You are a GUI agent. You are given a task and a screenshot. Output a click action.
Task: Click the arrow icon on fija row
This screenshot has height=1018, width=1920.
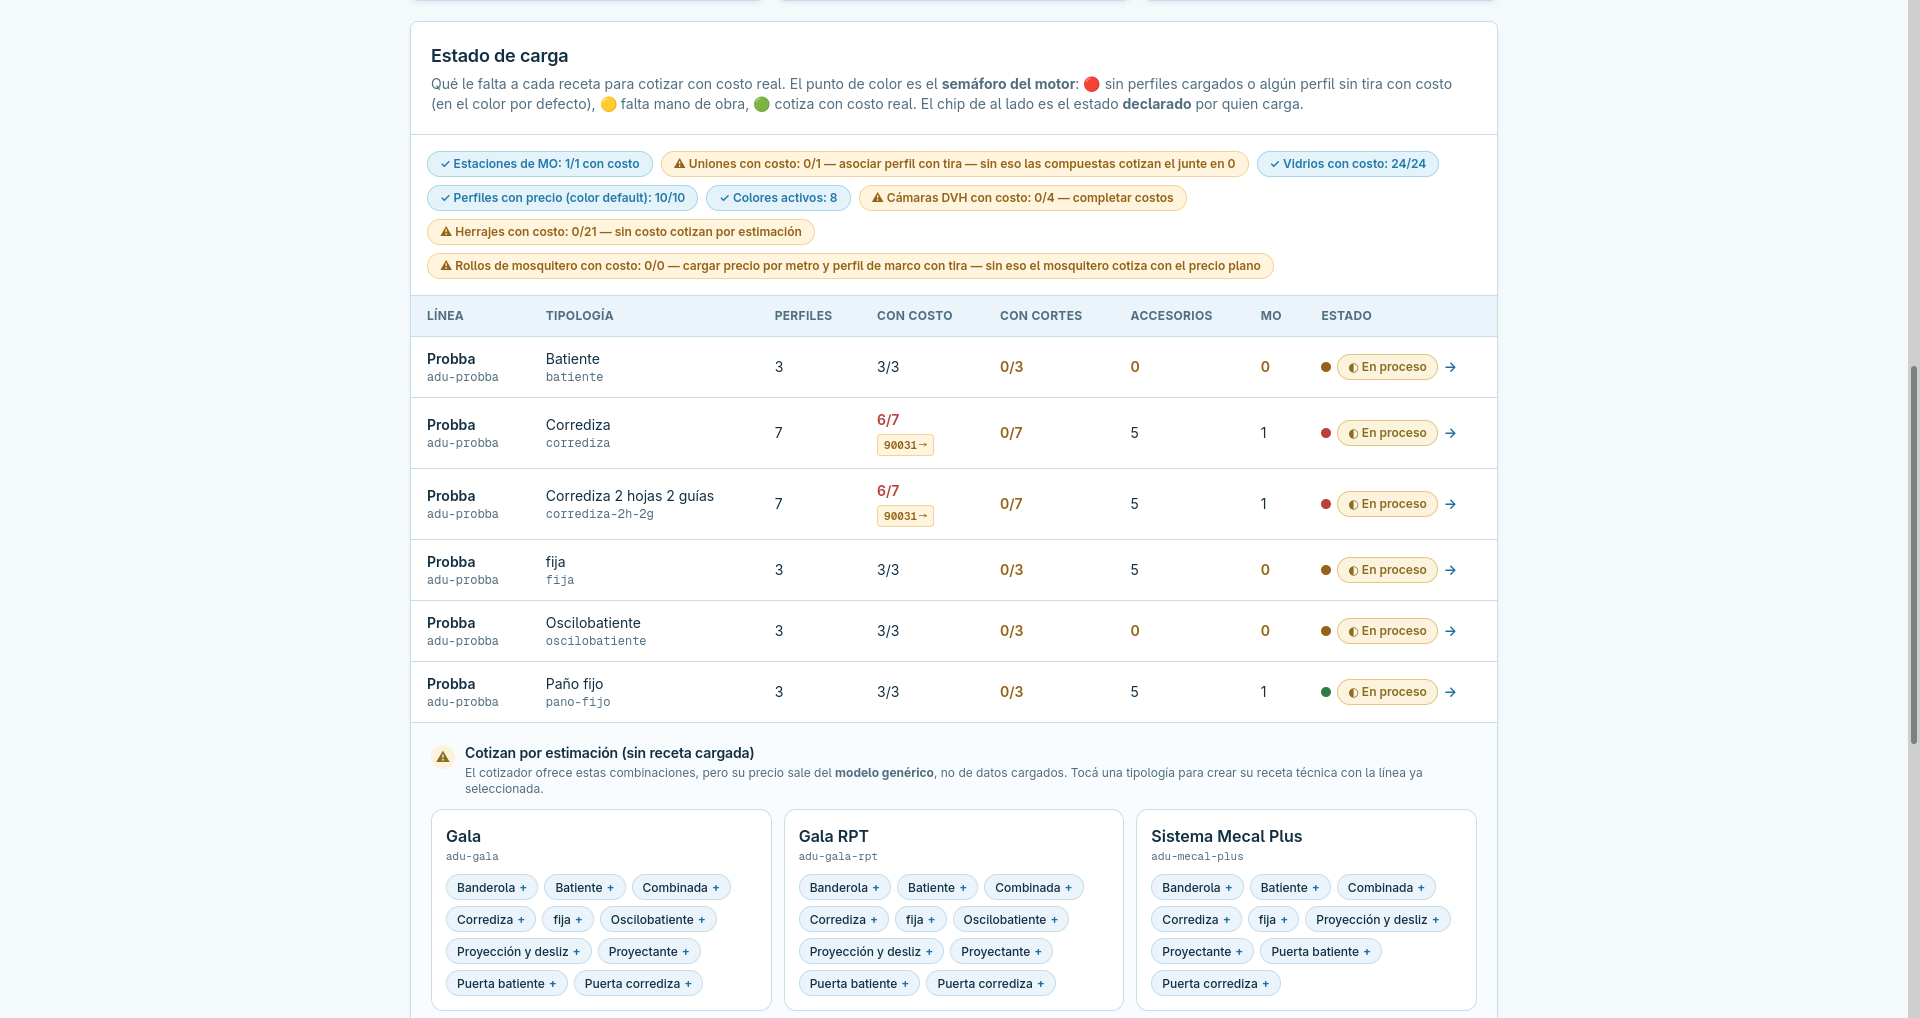coord(1450,570)
